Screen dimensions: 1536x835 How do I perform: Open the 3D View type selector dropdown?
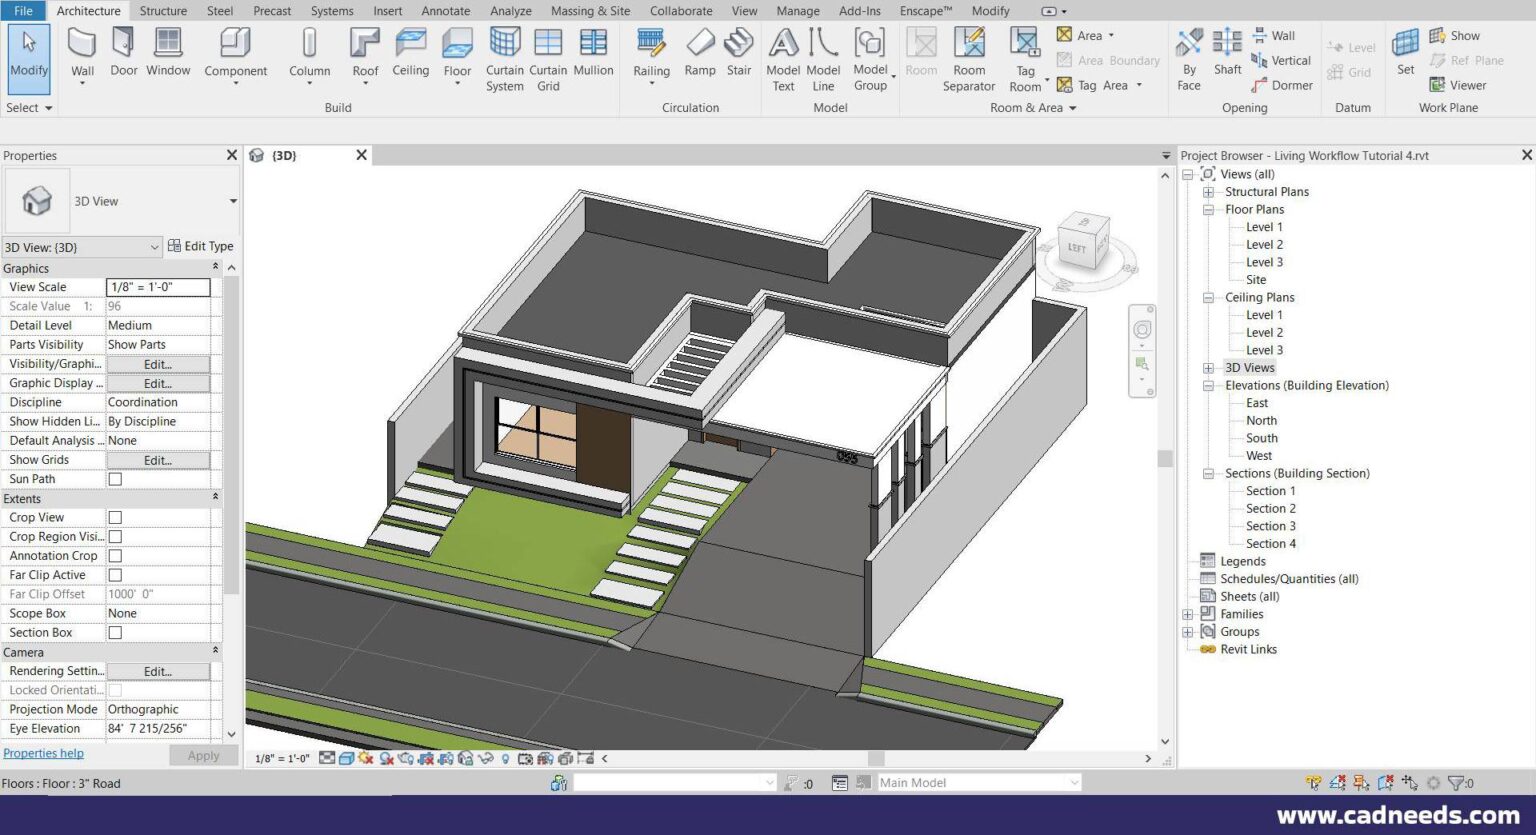click(233, 201)
